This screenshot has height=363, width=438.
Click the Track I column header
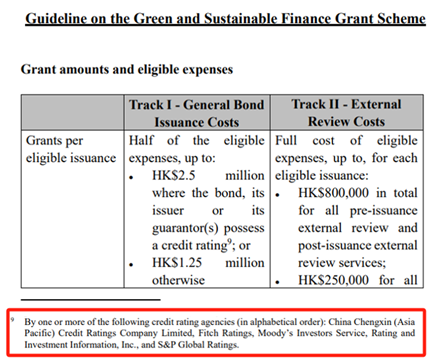197,113
